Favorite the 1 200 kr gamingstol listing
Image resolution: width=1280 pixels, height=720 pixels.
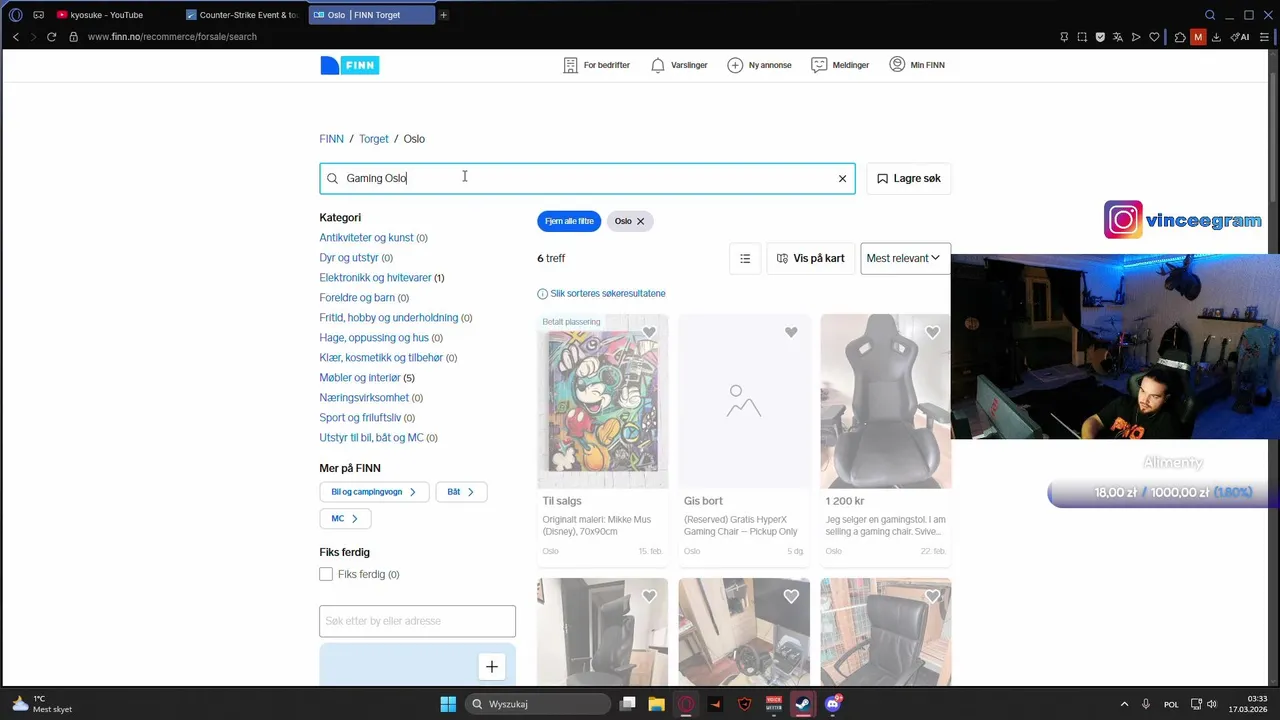click(933, 332)
